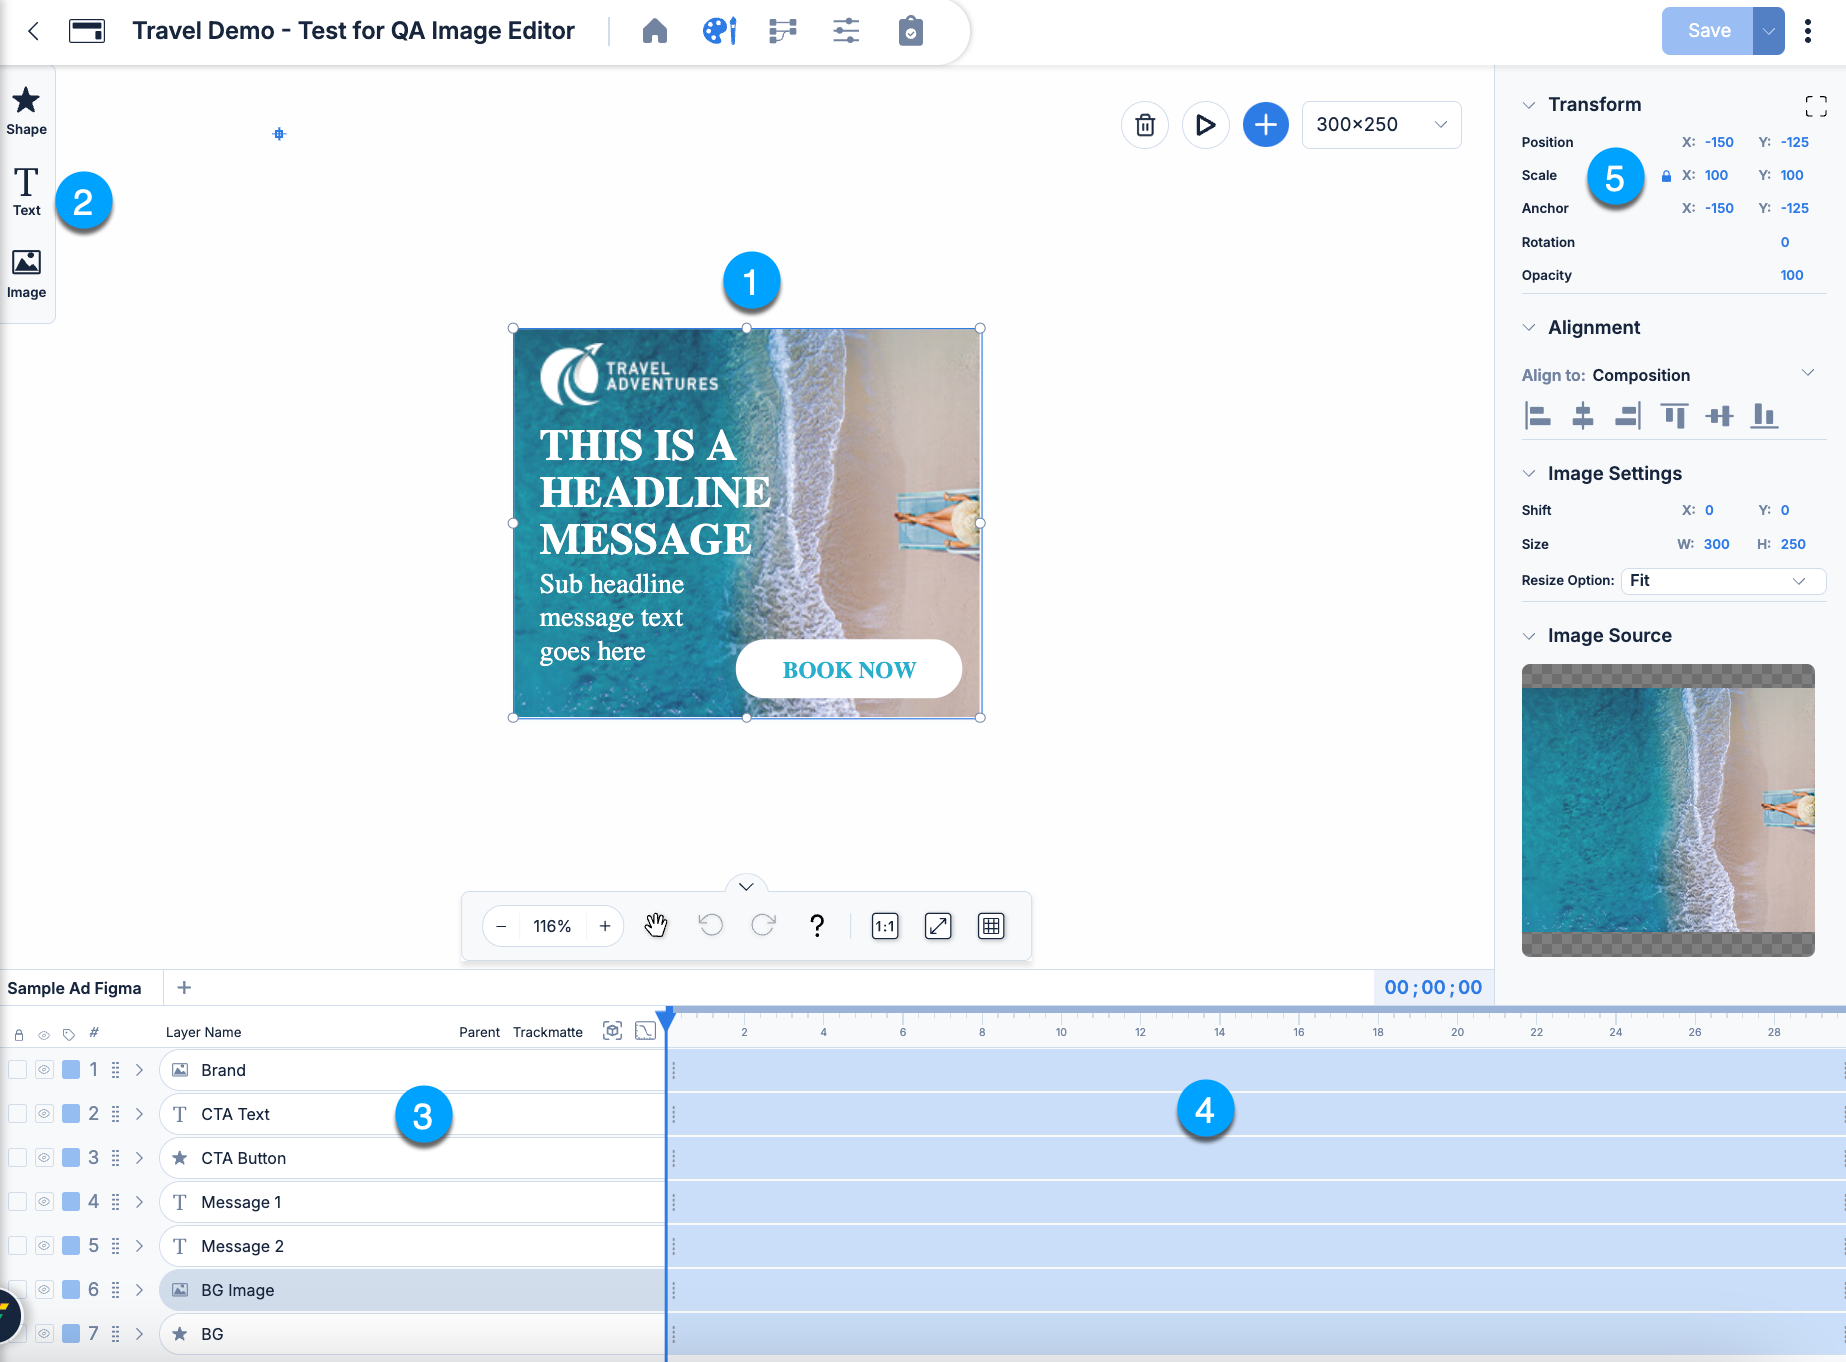
Task: Select the Shape tool
Action: click(26, 110)
